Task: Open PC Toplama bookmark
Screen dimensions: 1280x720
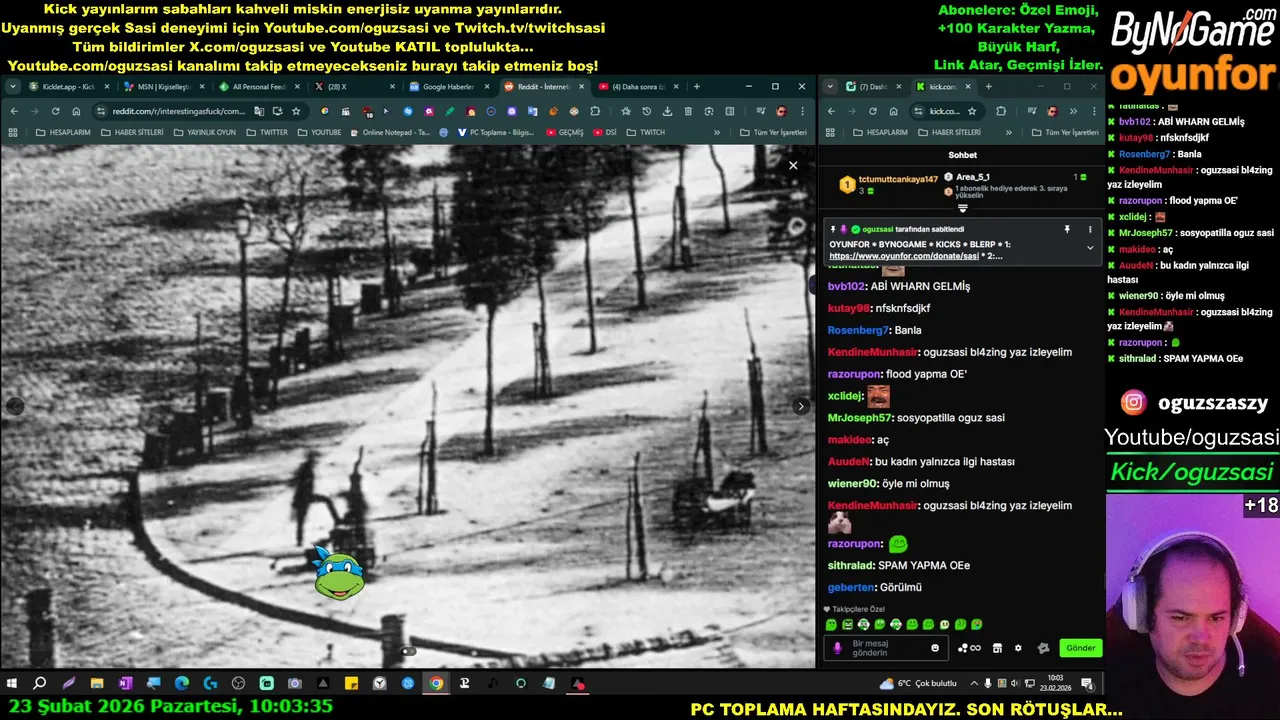Action: click(495, 132)
